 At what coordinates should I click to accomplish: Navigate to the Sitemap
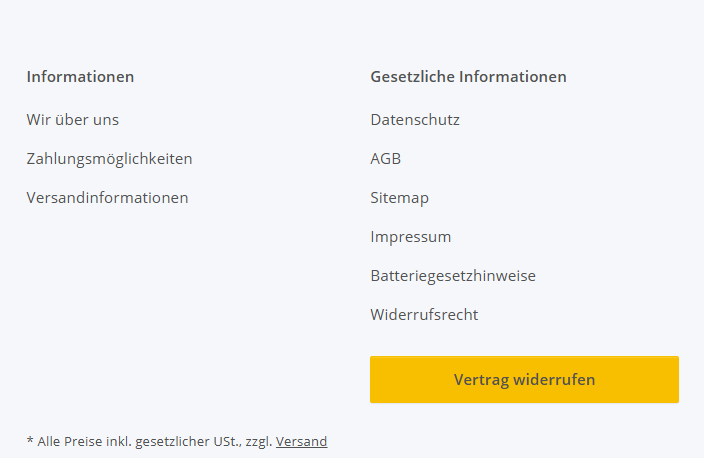399,198
